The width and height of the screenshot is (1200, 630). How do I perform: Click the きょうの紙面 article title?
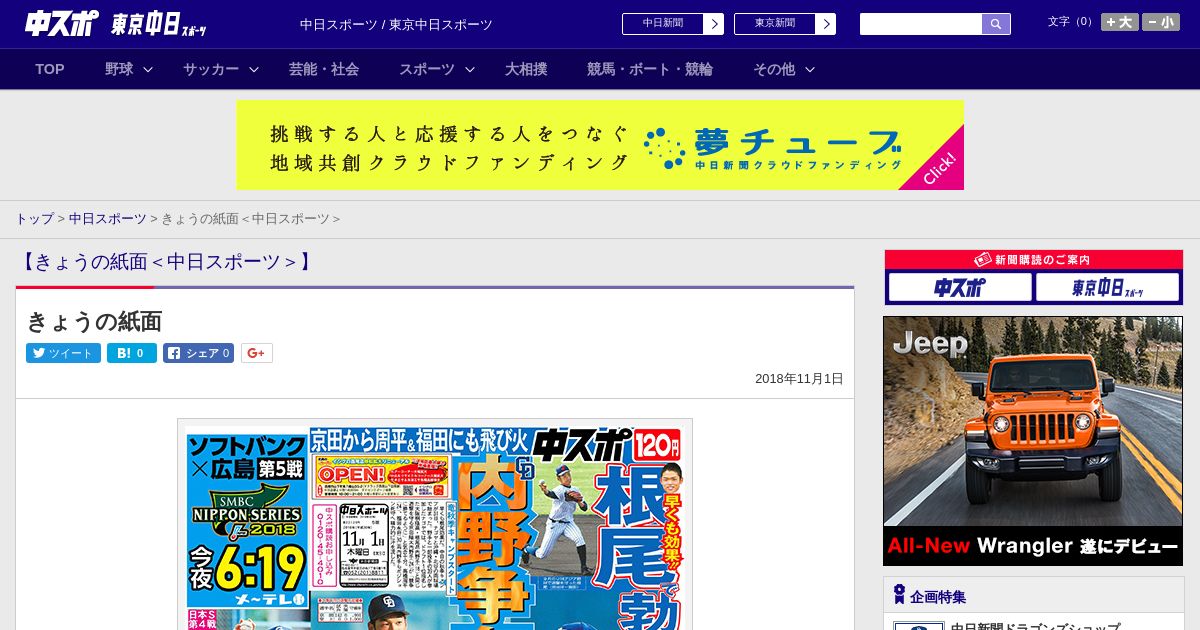click(x=94, y=321)
